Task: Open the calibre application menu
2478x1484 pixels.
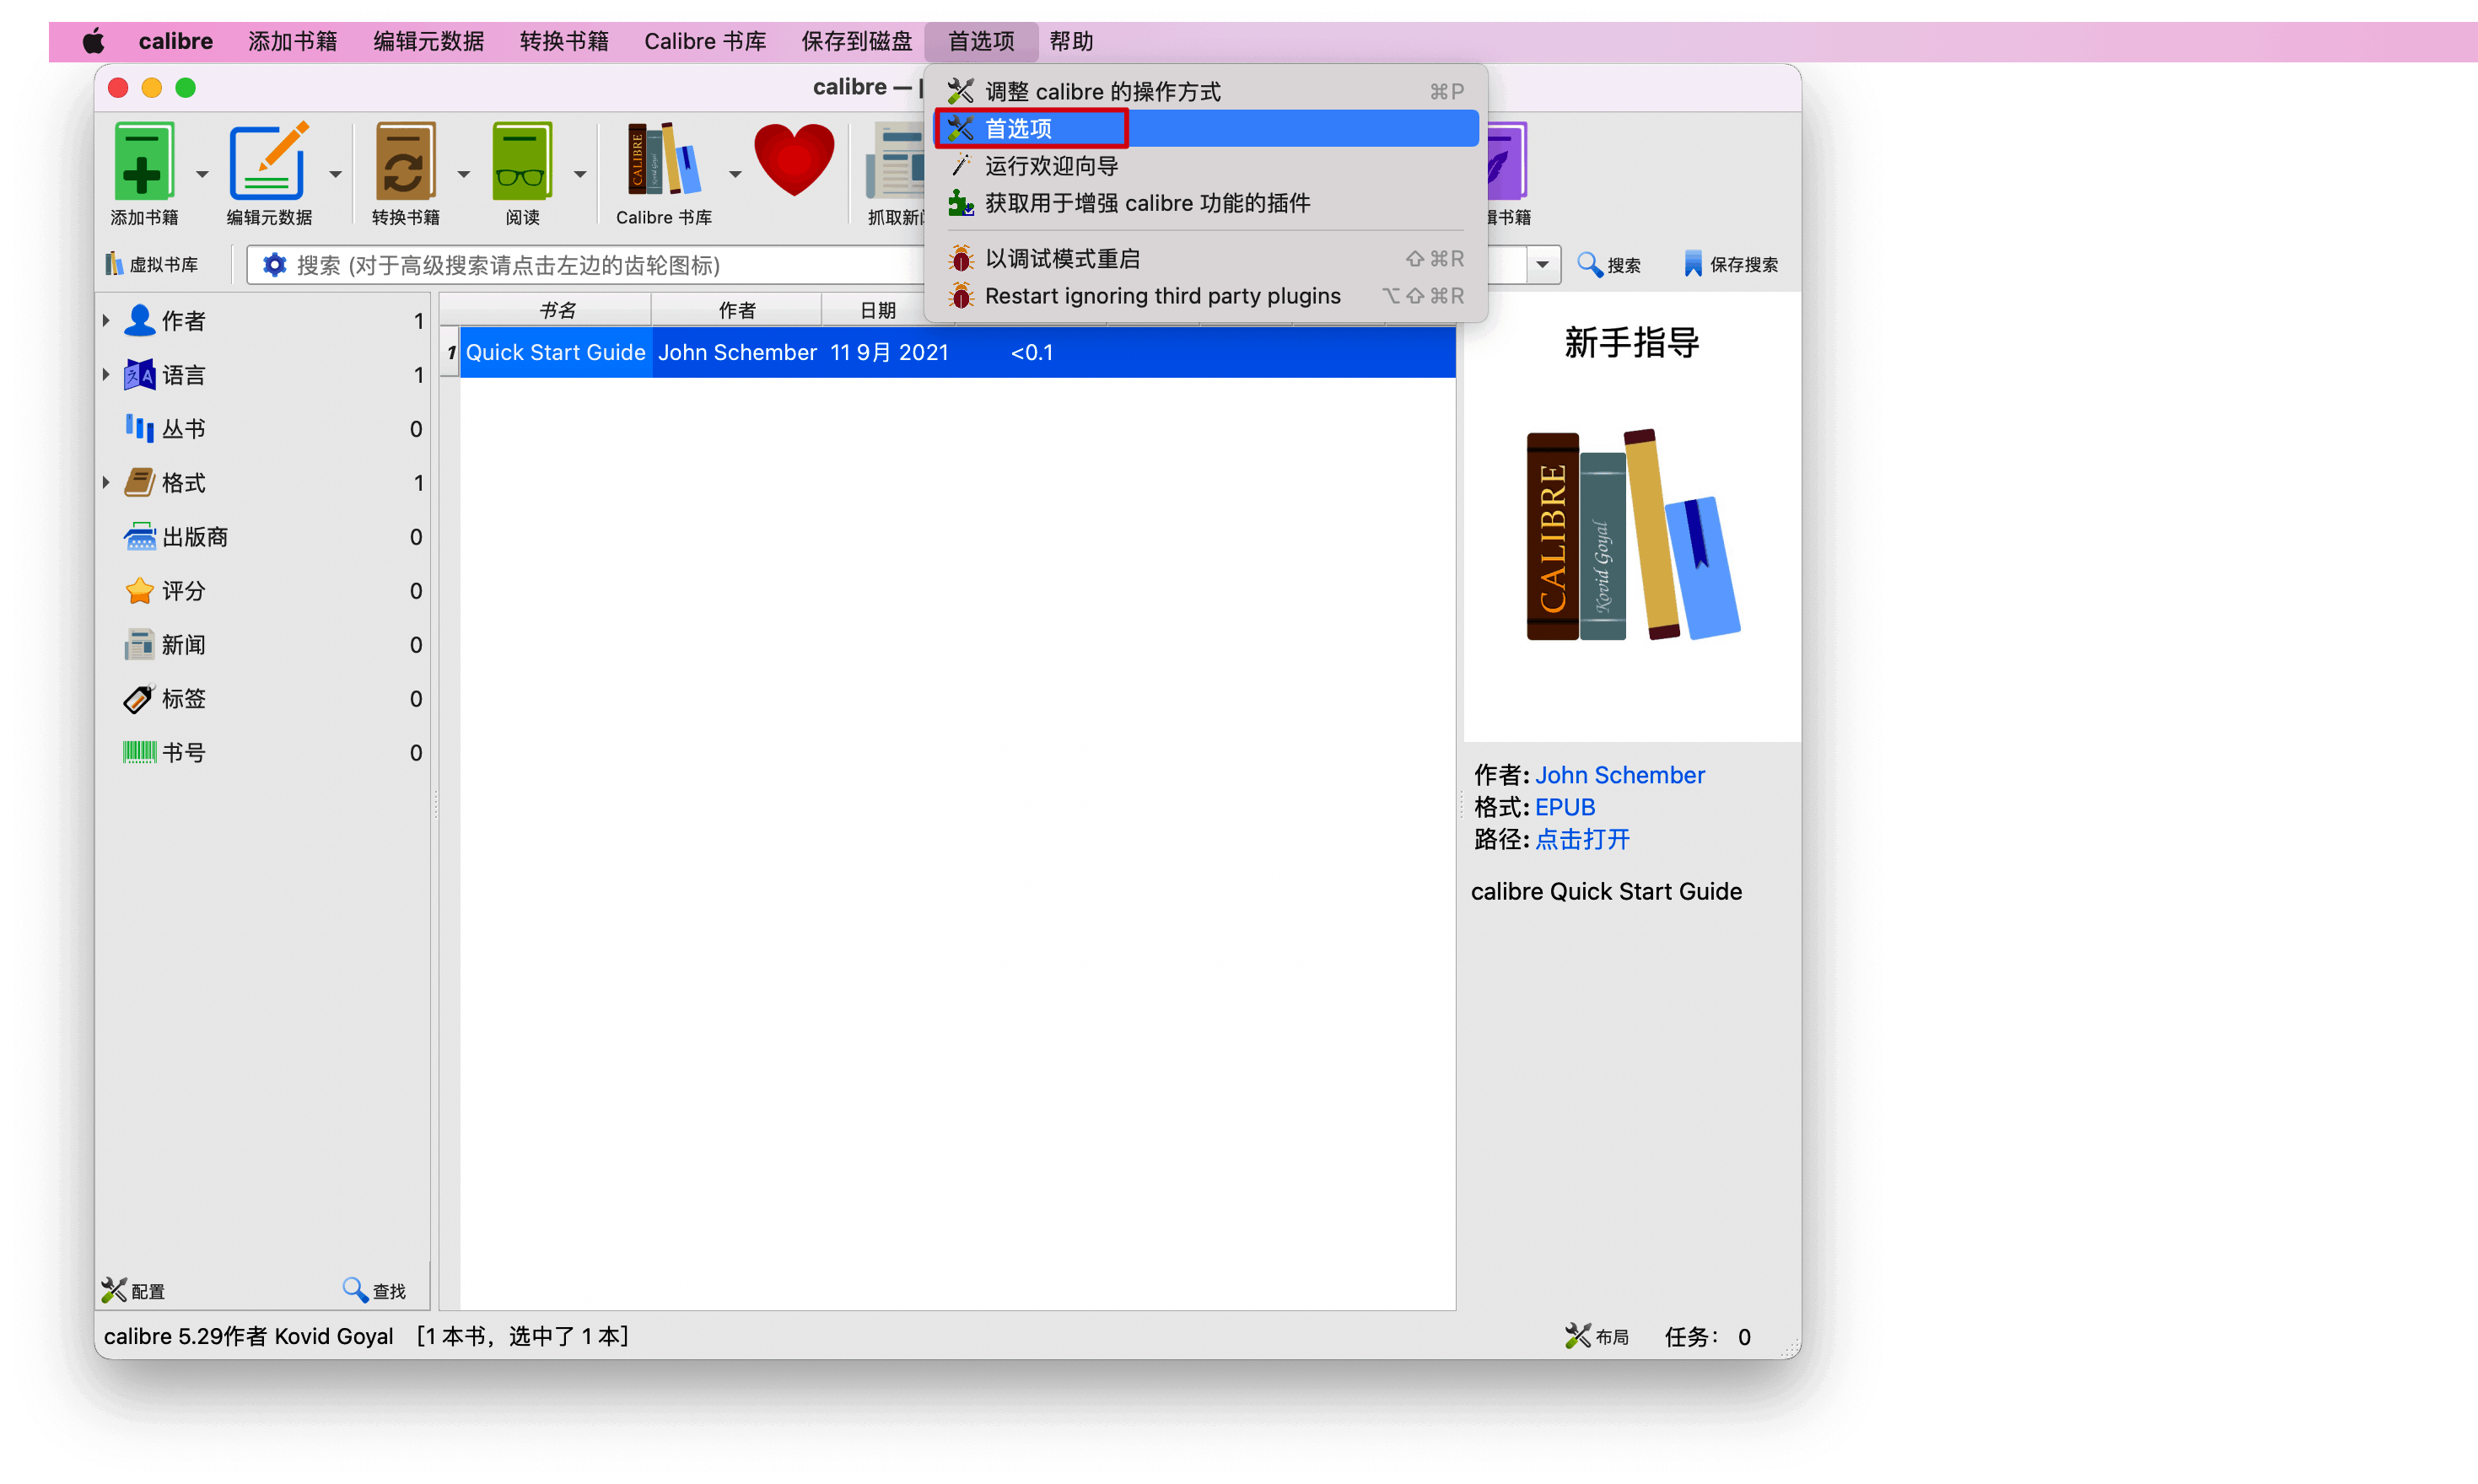Action: pyautogui.click(x=175, y=41)
